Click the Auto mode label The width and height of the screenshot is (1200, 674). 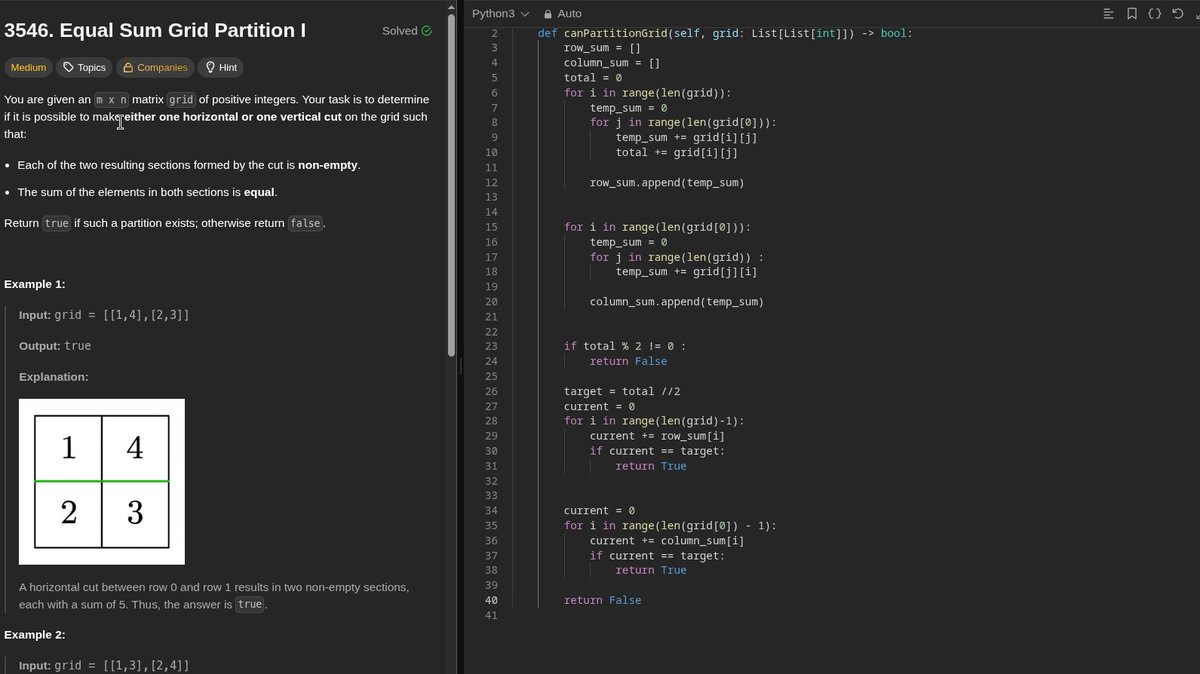coord(569,14)
